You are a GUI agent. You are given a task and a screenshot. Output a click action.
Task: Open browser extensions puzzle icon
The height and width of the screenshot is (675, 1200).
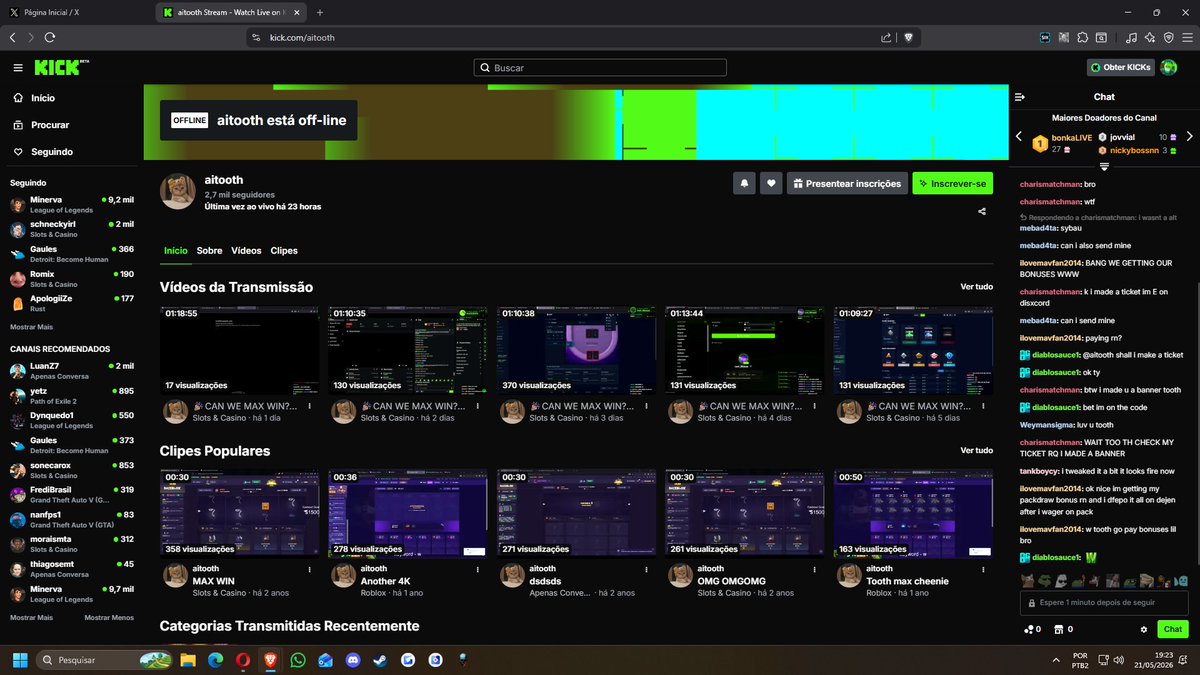pos(1082,37)
